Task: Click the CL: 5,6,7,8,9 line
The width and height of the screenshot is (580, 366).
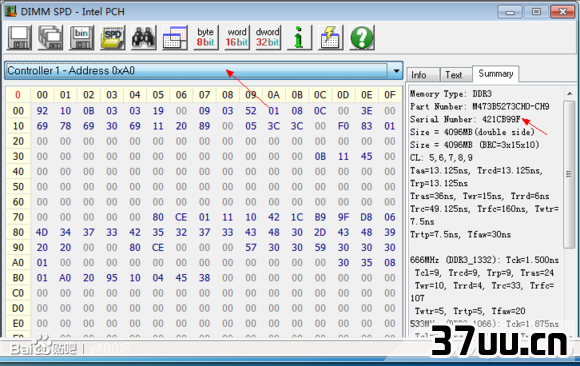Action: [441, 158]
